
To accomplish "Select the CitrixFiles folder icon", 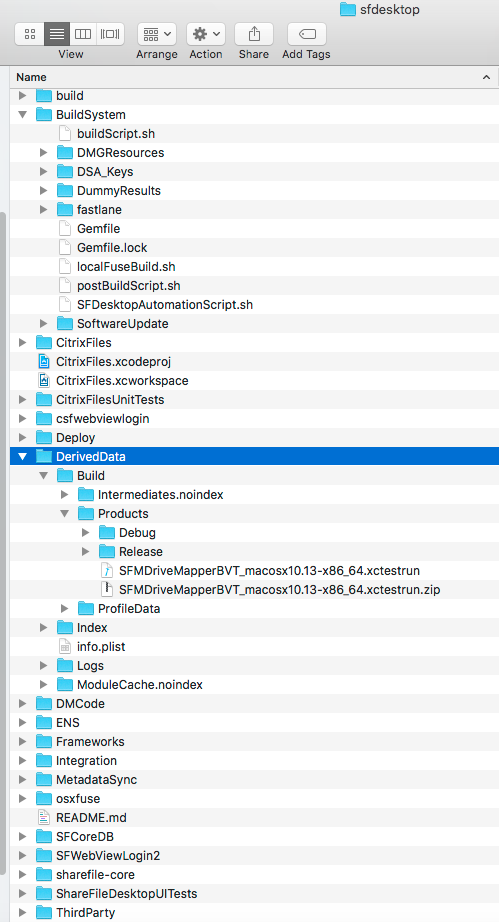I will 43,342.
